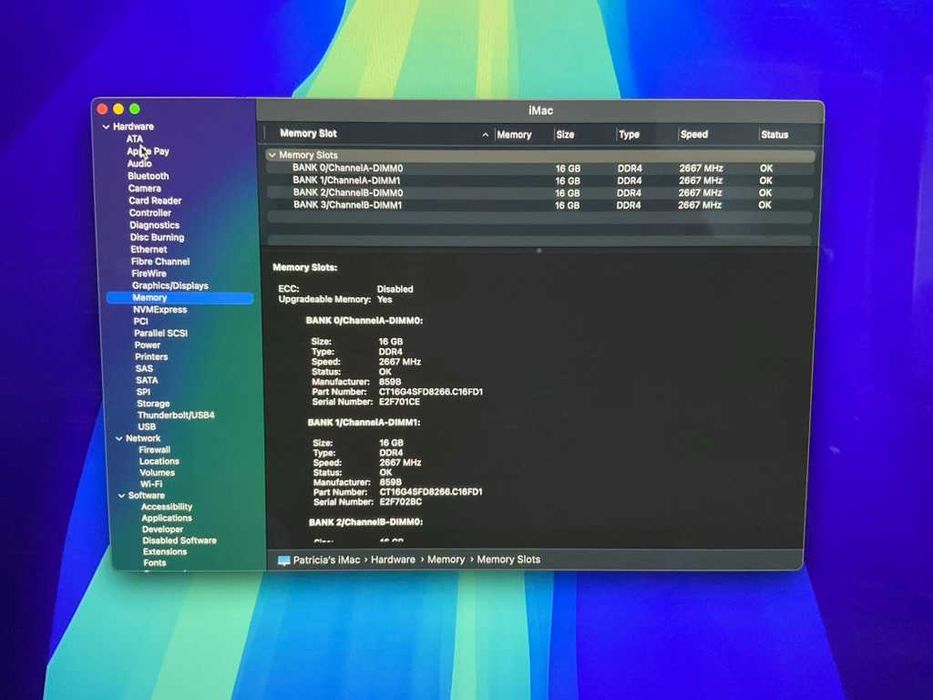Viewport: 933px width, 700px height.
Task: Select row BANK 1/ChannelA-DIMM1
Action: [540, 180]
